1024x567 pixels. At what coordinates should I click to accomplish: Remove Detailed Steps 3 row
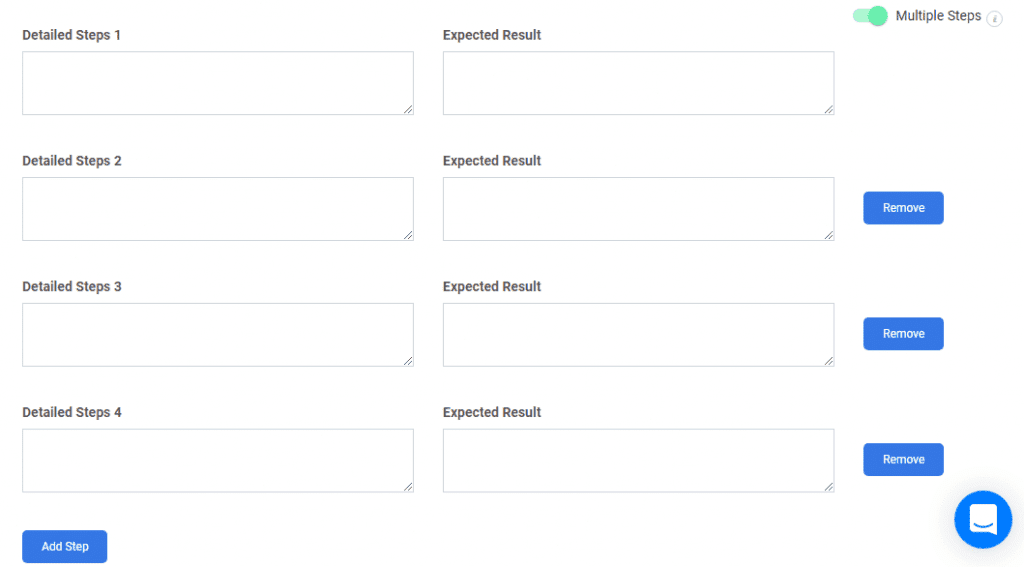(903, 334)
